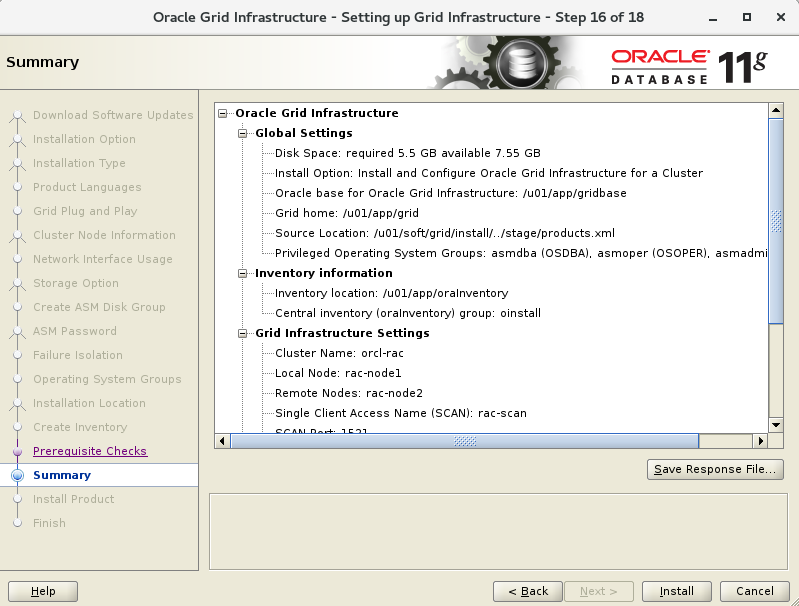Select the Oracle base gridbase row
Screen dimensions: 799x606
[450, 193]
